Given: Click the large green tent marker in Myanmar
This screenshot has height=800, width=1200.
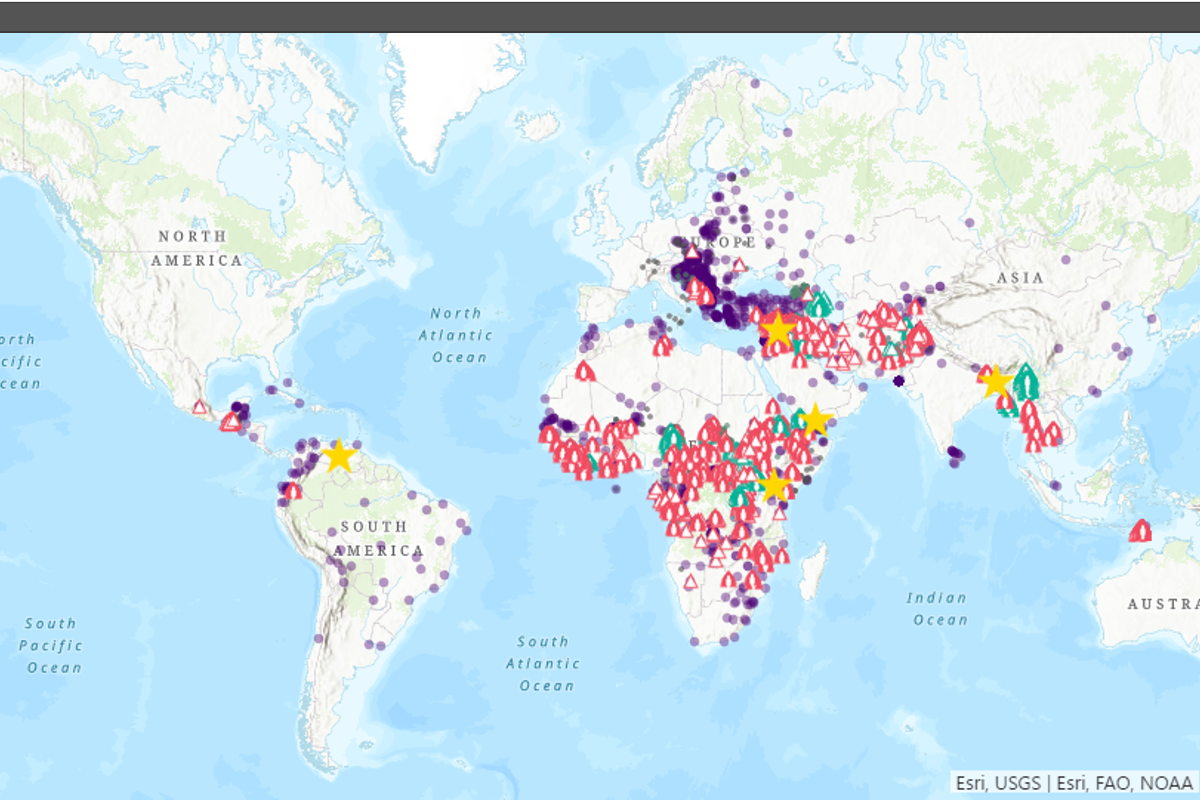Looking at the screenshot, I should click(x=1026, y=381).
